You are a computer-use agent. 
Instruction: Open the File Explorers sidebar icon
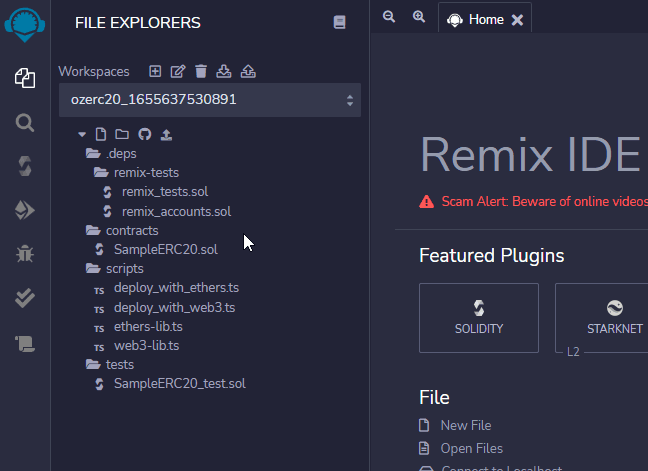[25, 78]
